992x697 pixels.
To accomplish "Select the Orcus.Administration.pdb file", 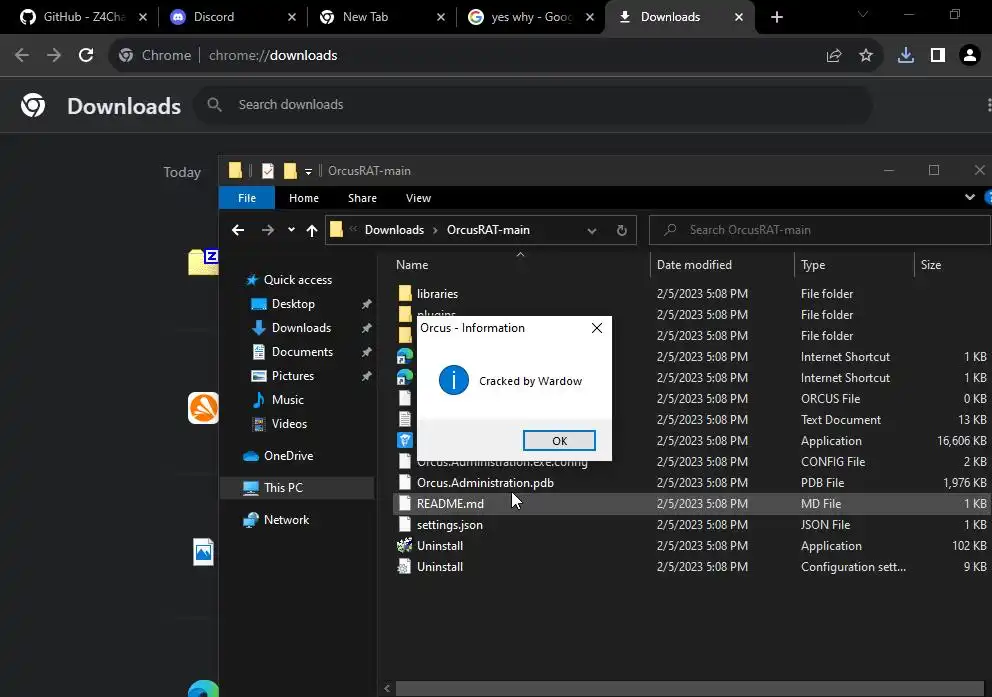I will (485, 483).
